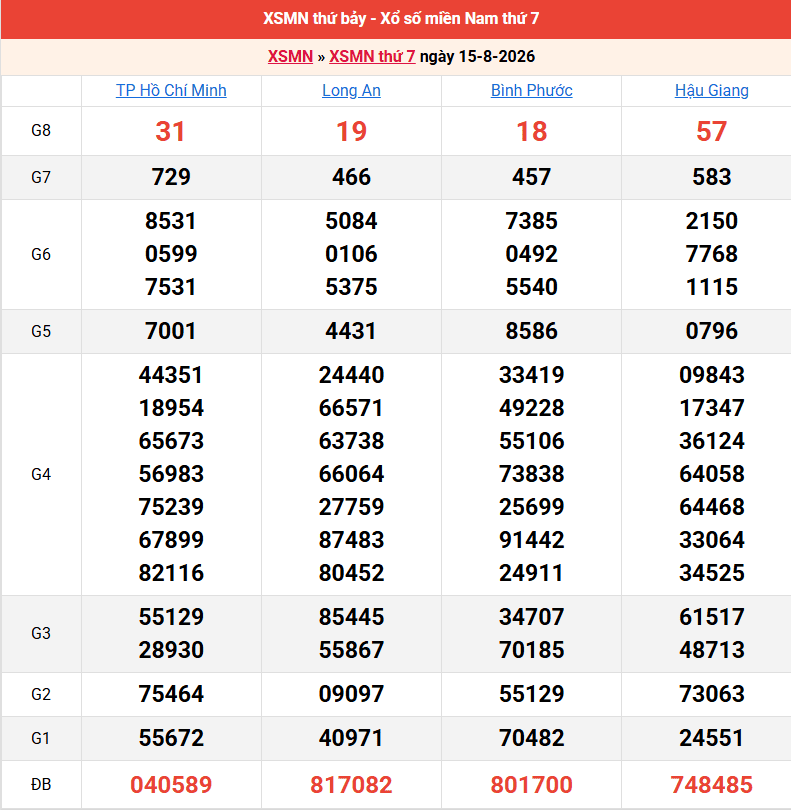Click the G7 number 583 for Hậu Giang
791x810 pixels.
(711, 177)
